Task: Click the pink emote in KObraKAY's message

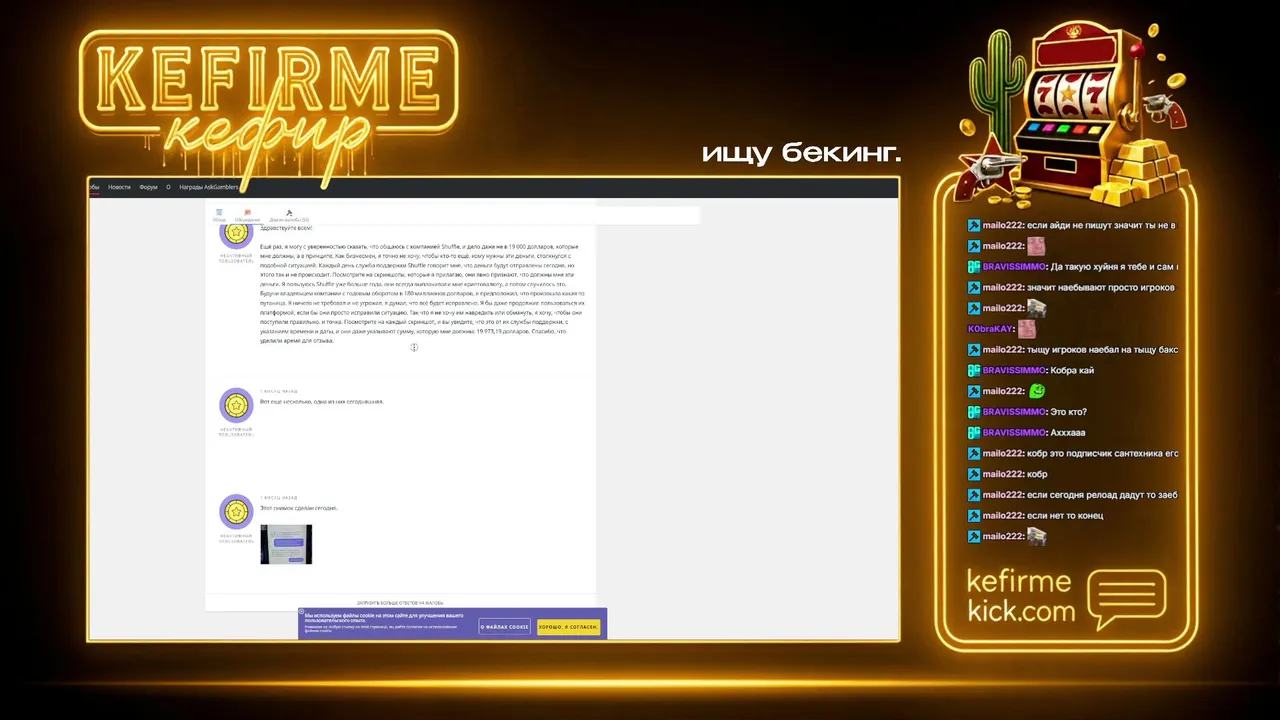Action: (1027, 328)
